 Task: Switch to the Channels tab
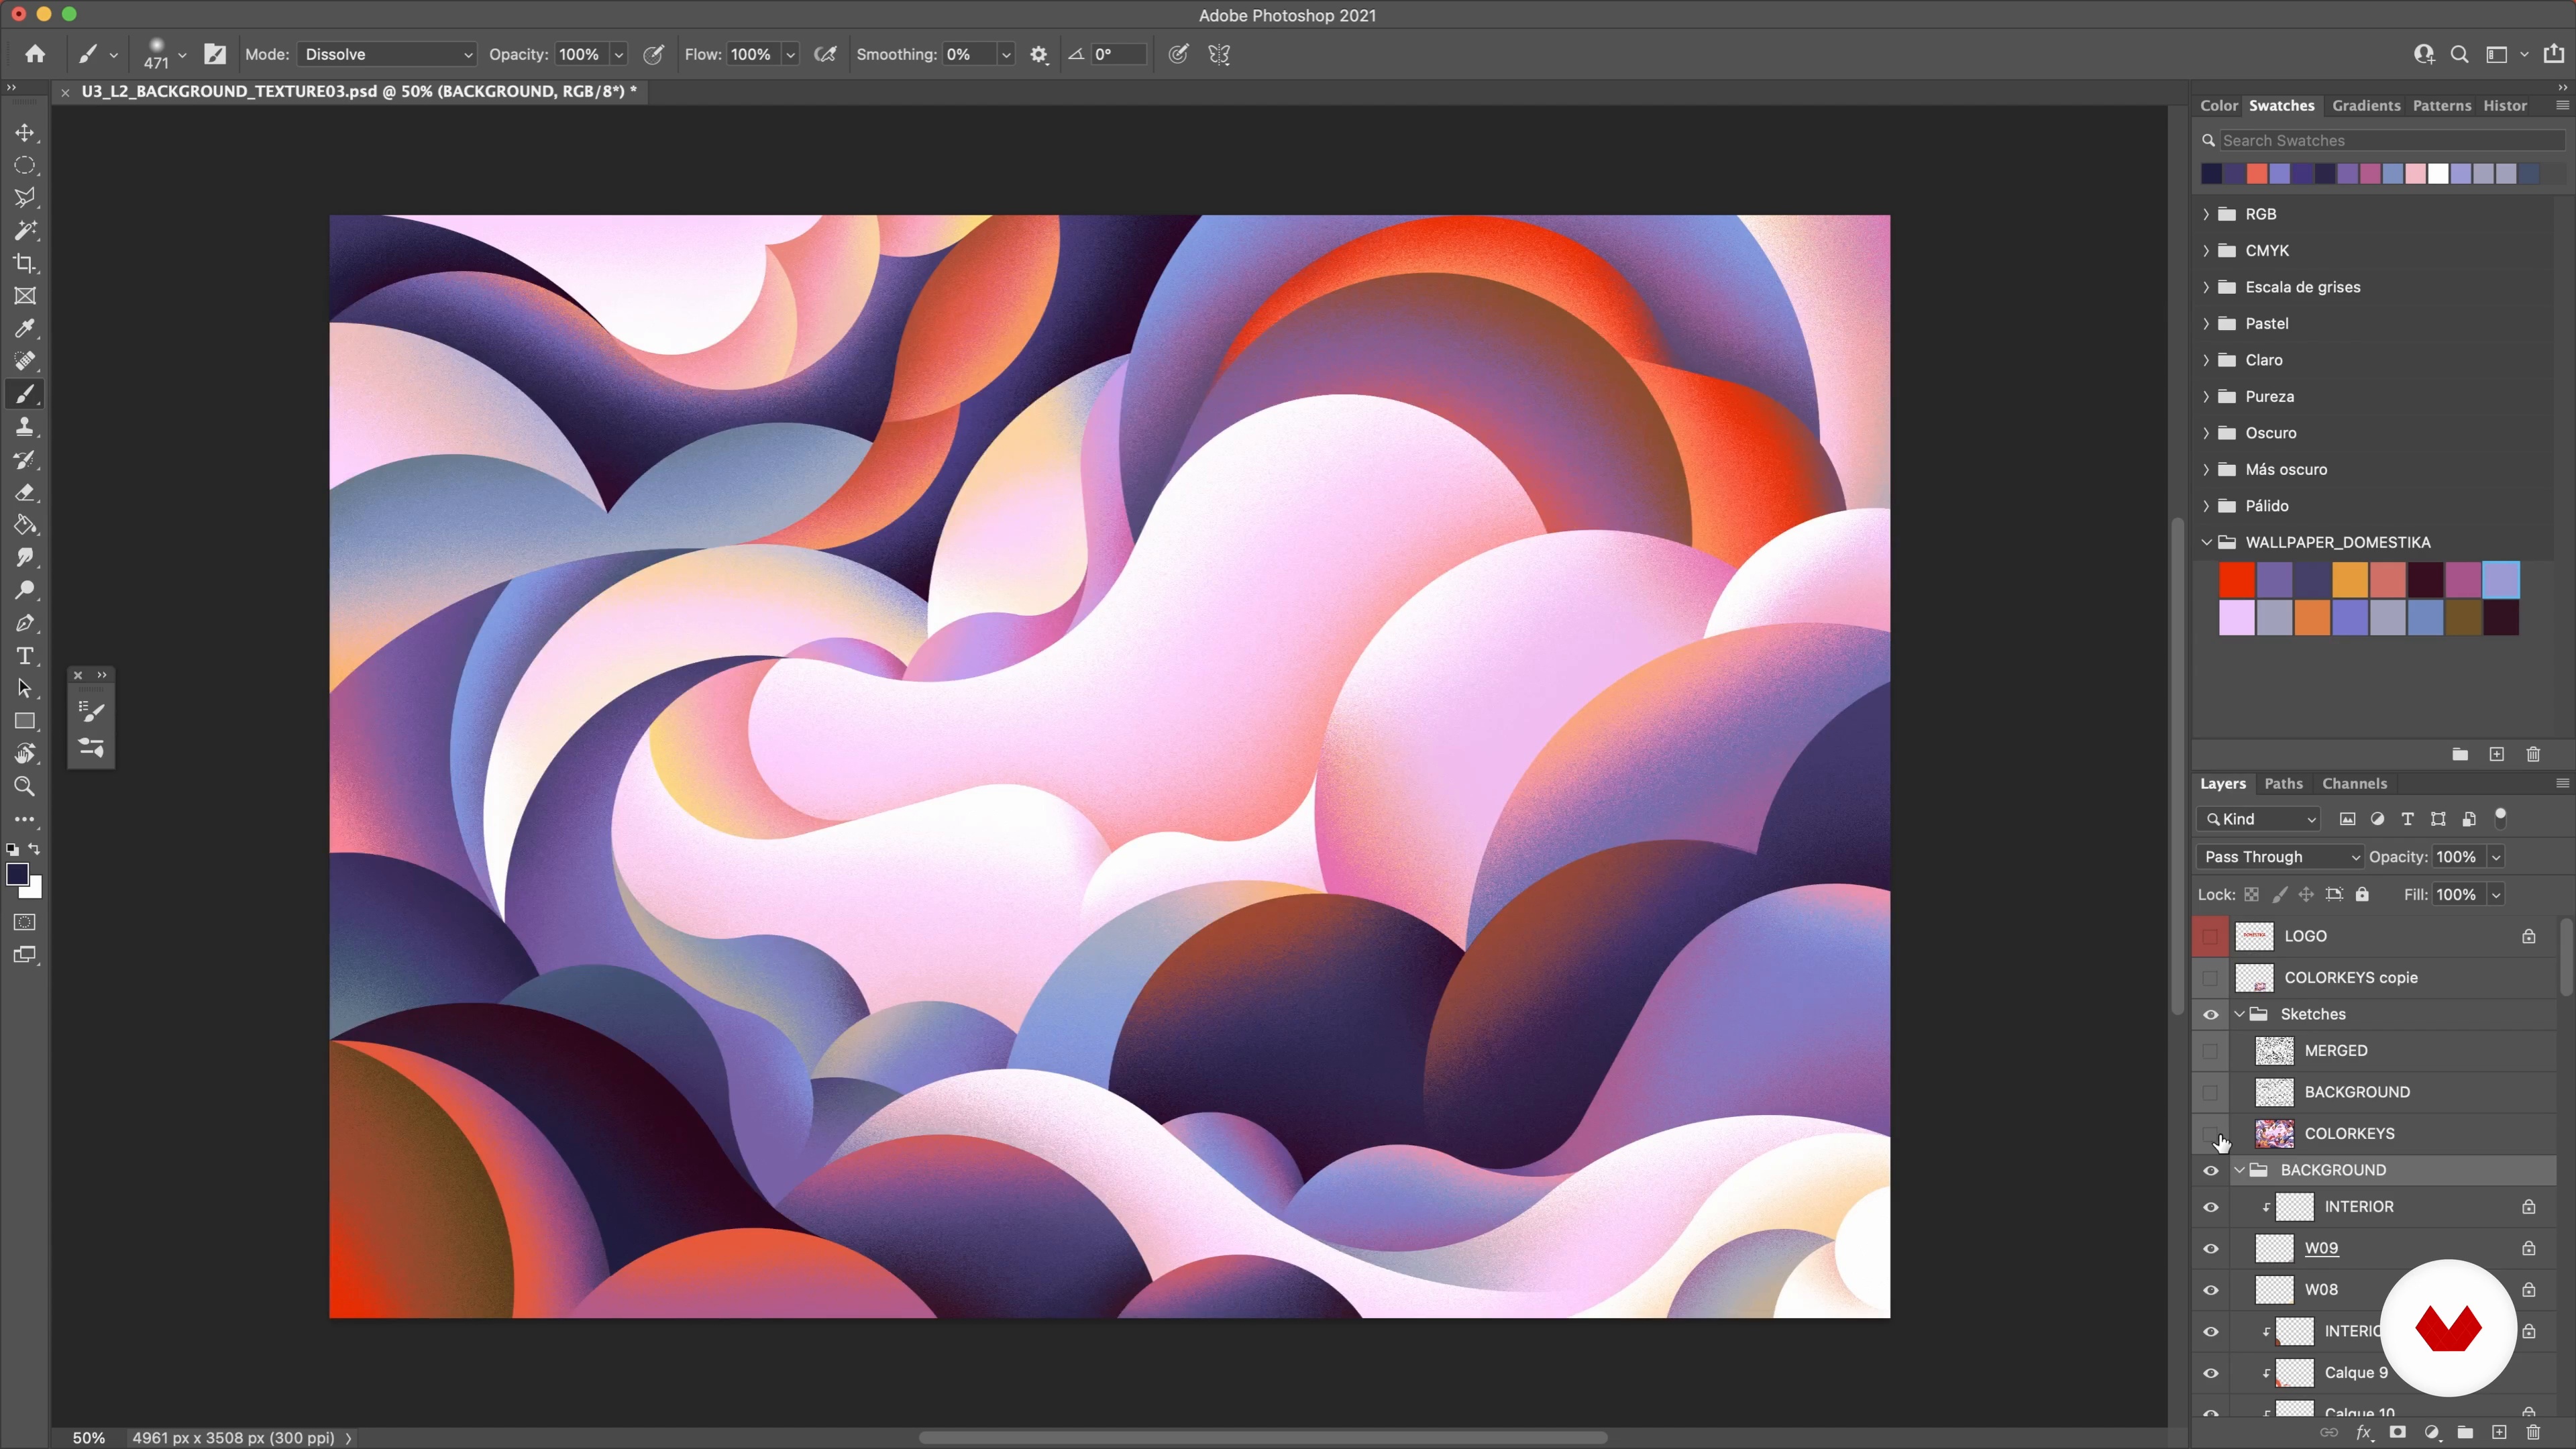[2354, 784]
